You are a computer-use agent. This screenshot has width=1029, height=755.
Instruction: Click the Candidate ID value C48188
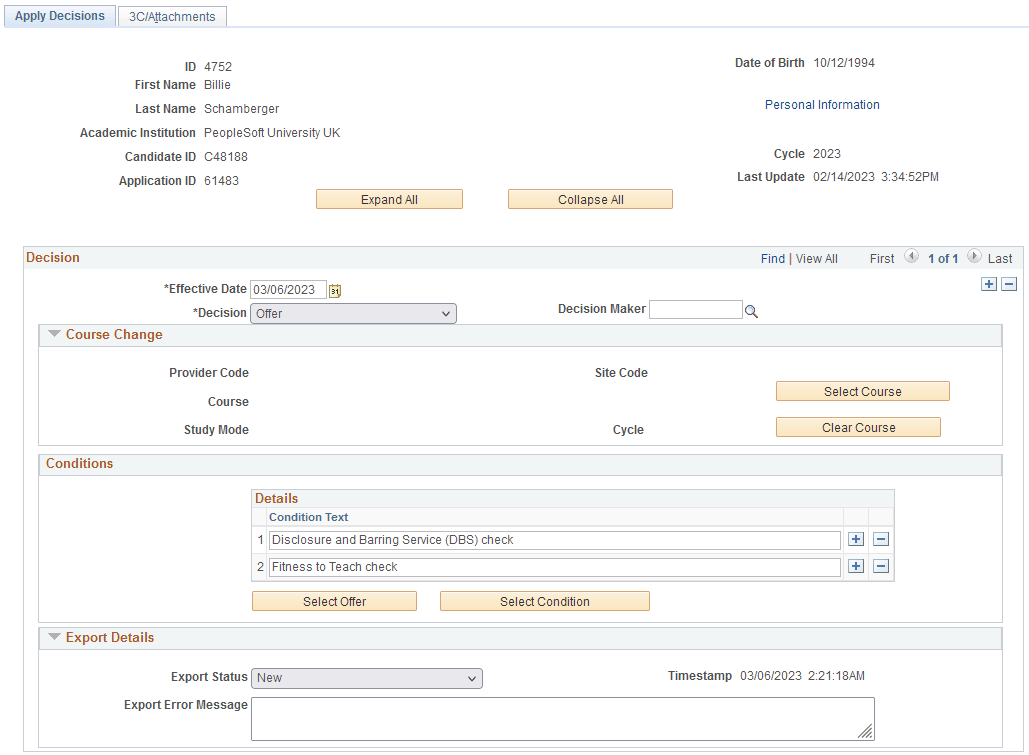[x=226, y=157]
